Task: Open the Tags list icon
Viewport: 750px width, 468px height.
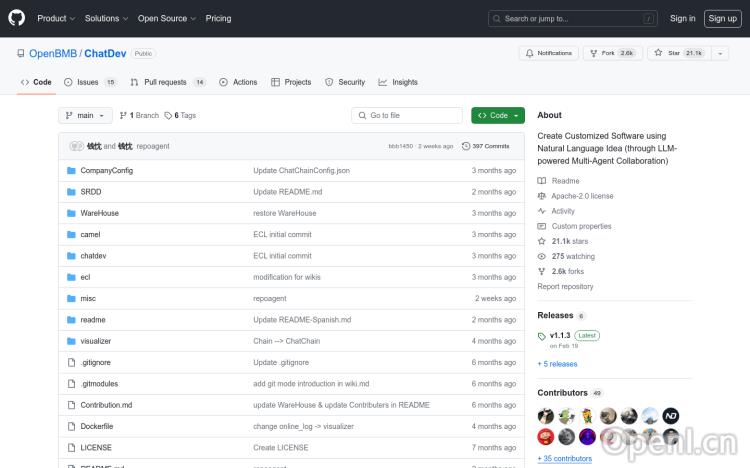Action: coord(169,116)
